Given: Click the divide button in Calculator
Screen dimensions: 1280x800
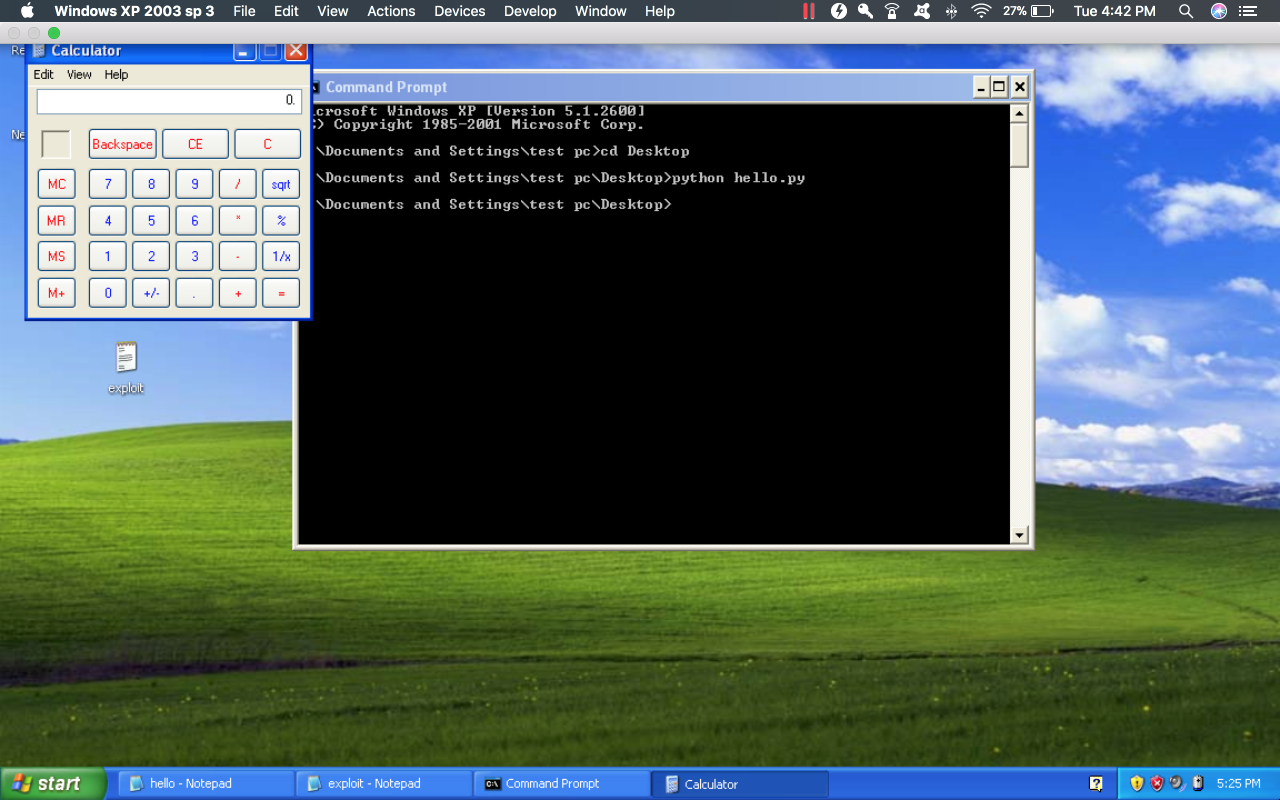Looking at the screenshot, I should pyautogui.click(x=238, y=184).
